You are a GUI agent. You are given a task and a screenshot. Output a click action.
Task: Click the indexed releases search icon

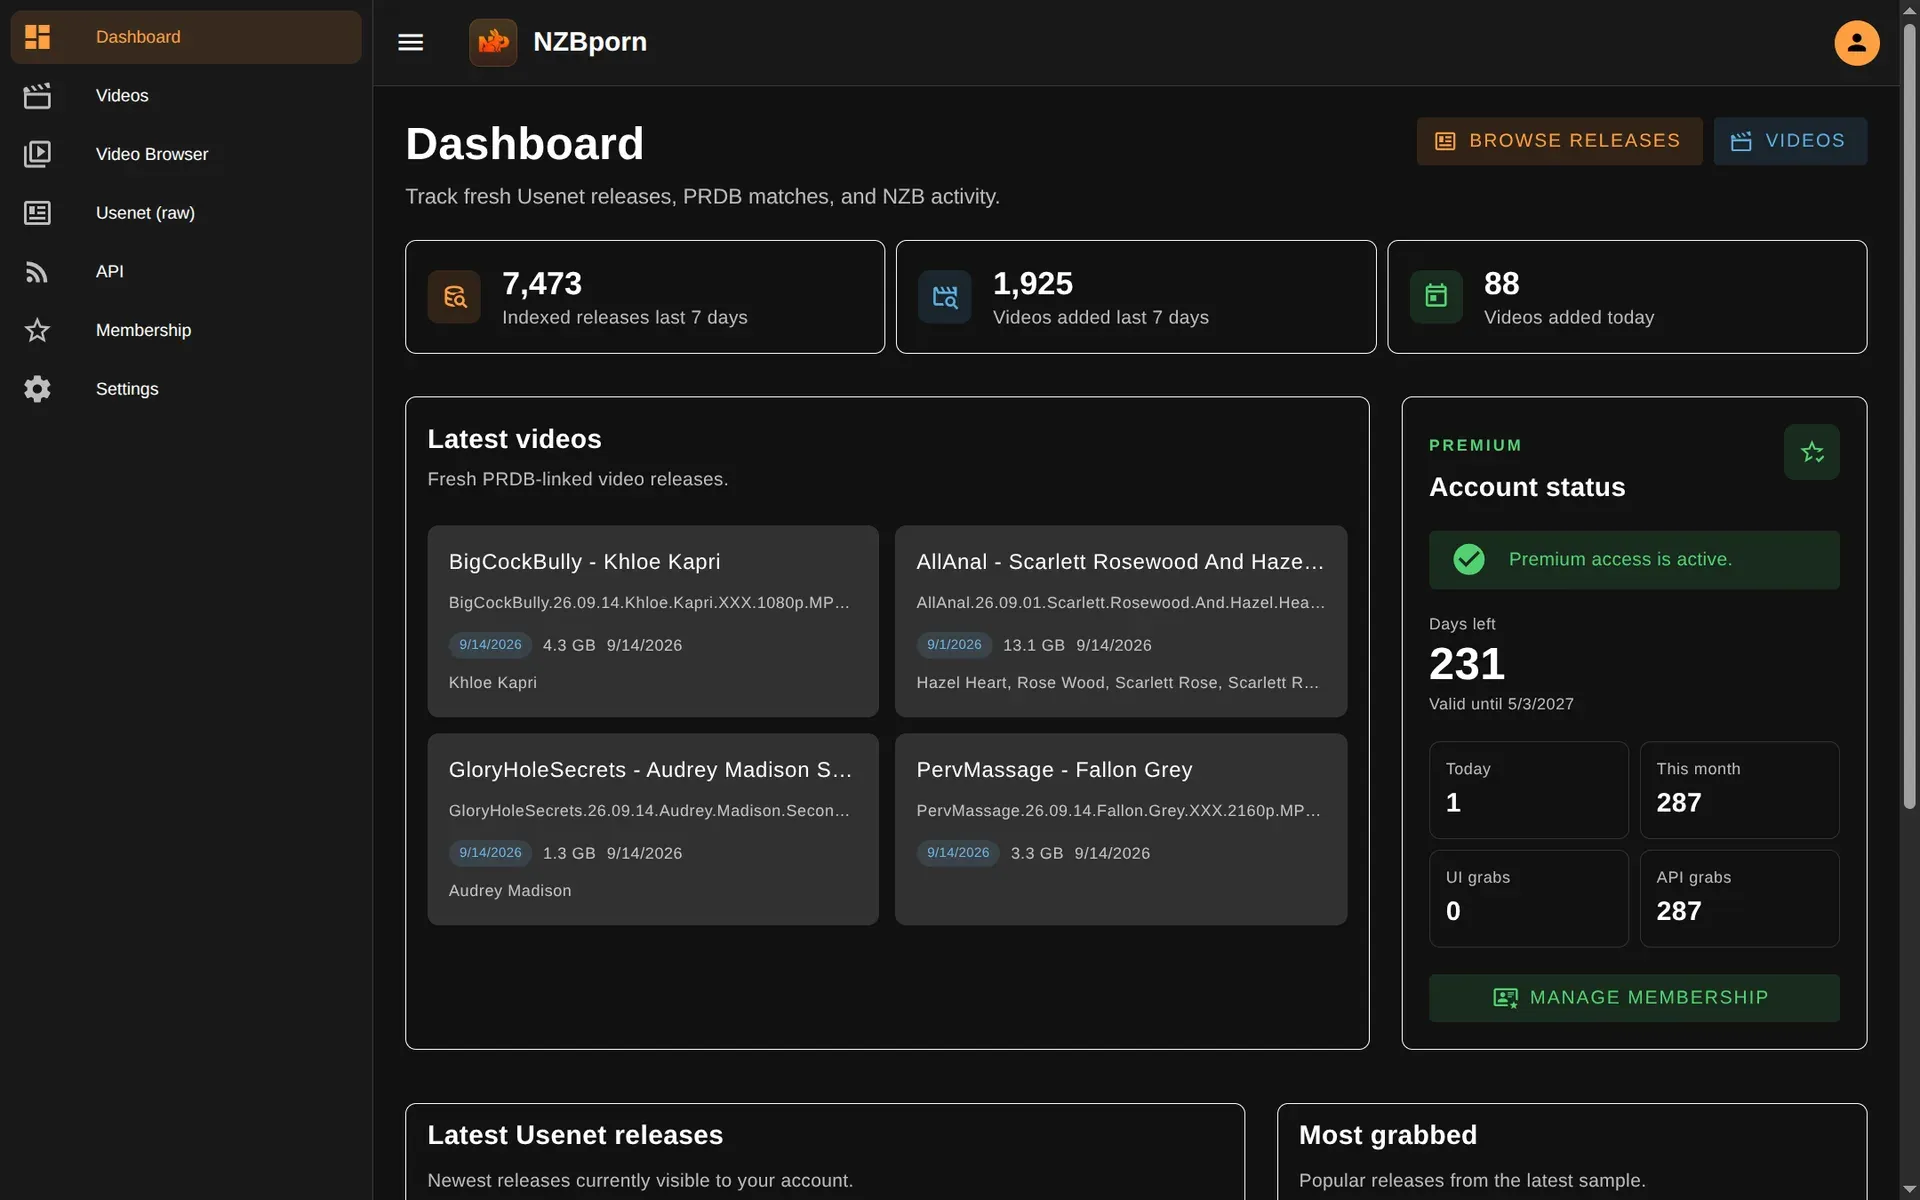[454, 297]
